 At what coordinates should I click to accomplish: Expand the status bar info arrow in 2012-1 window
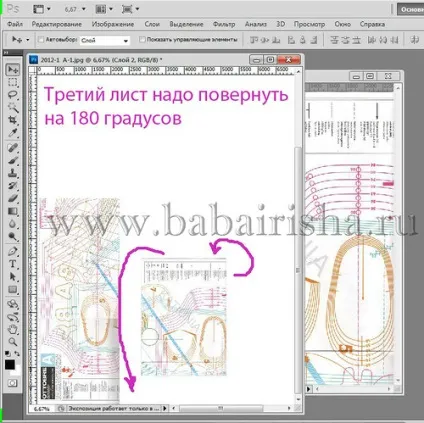point(165,408)
